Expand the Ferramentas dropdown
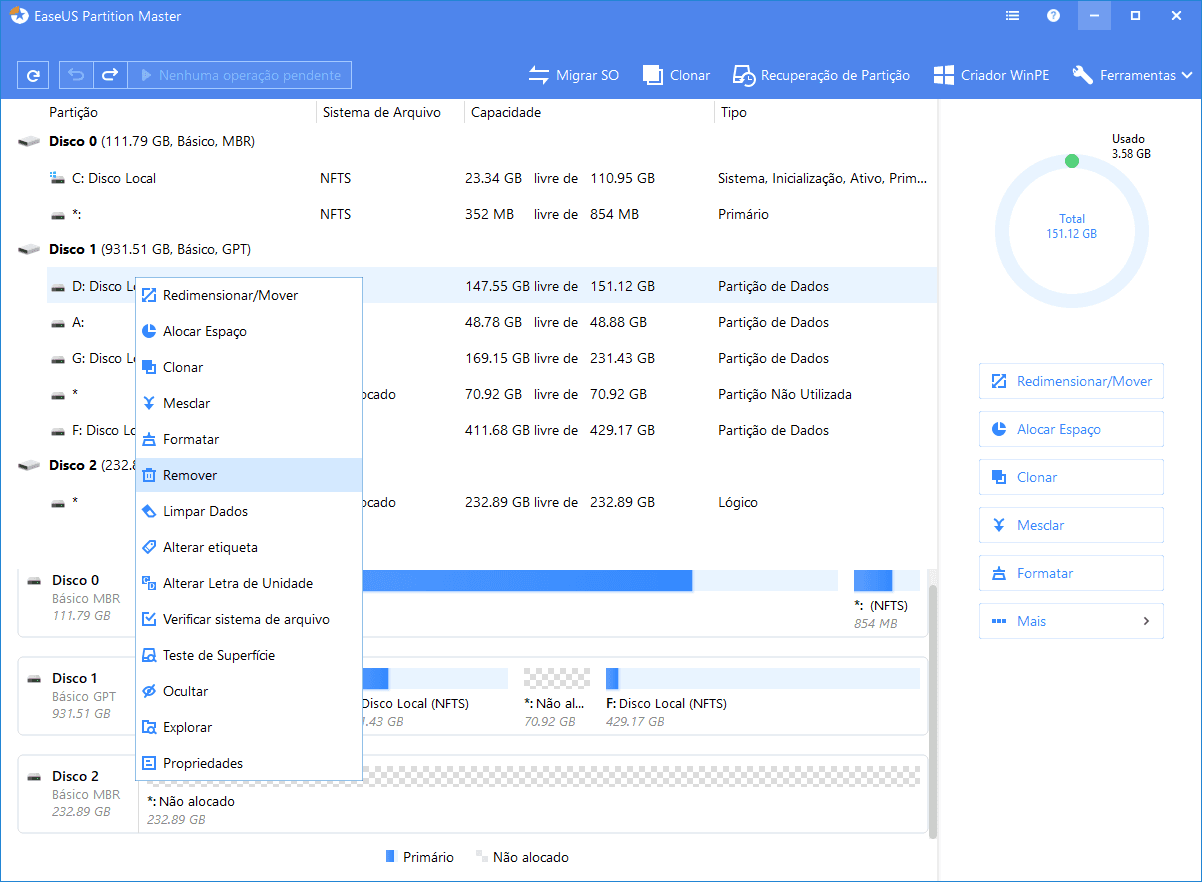 tap(1132, 75)
